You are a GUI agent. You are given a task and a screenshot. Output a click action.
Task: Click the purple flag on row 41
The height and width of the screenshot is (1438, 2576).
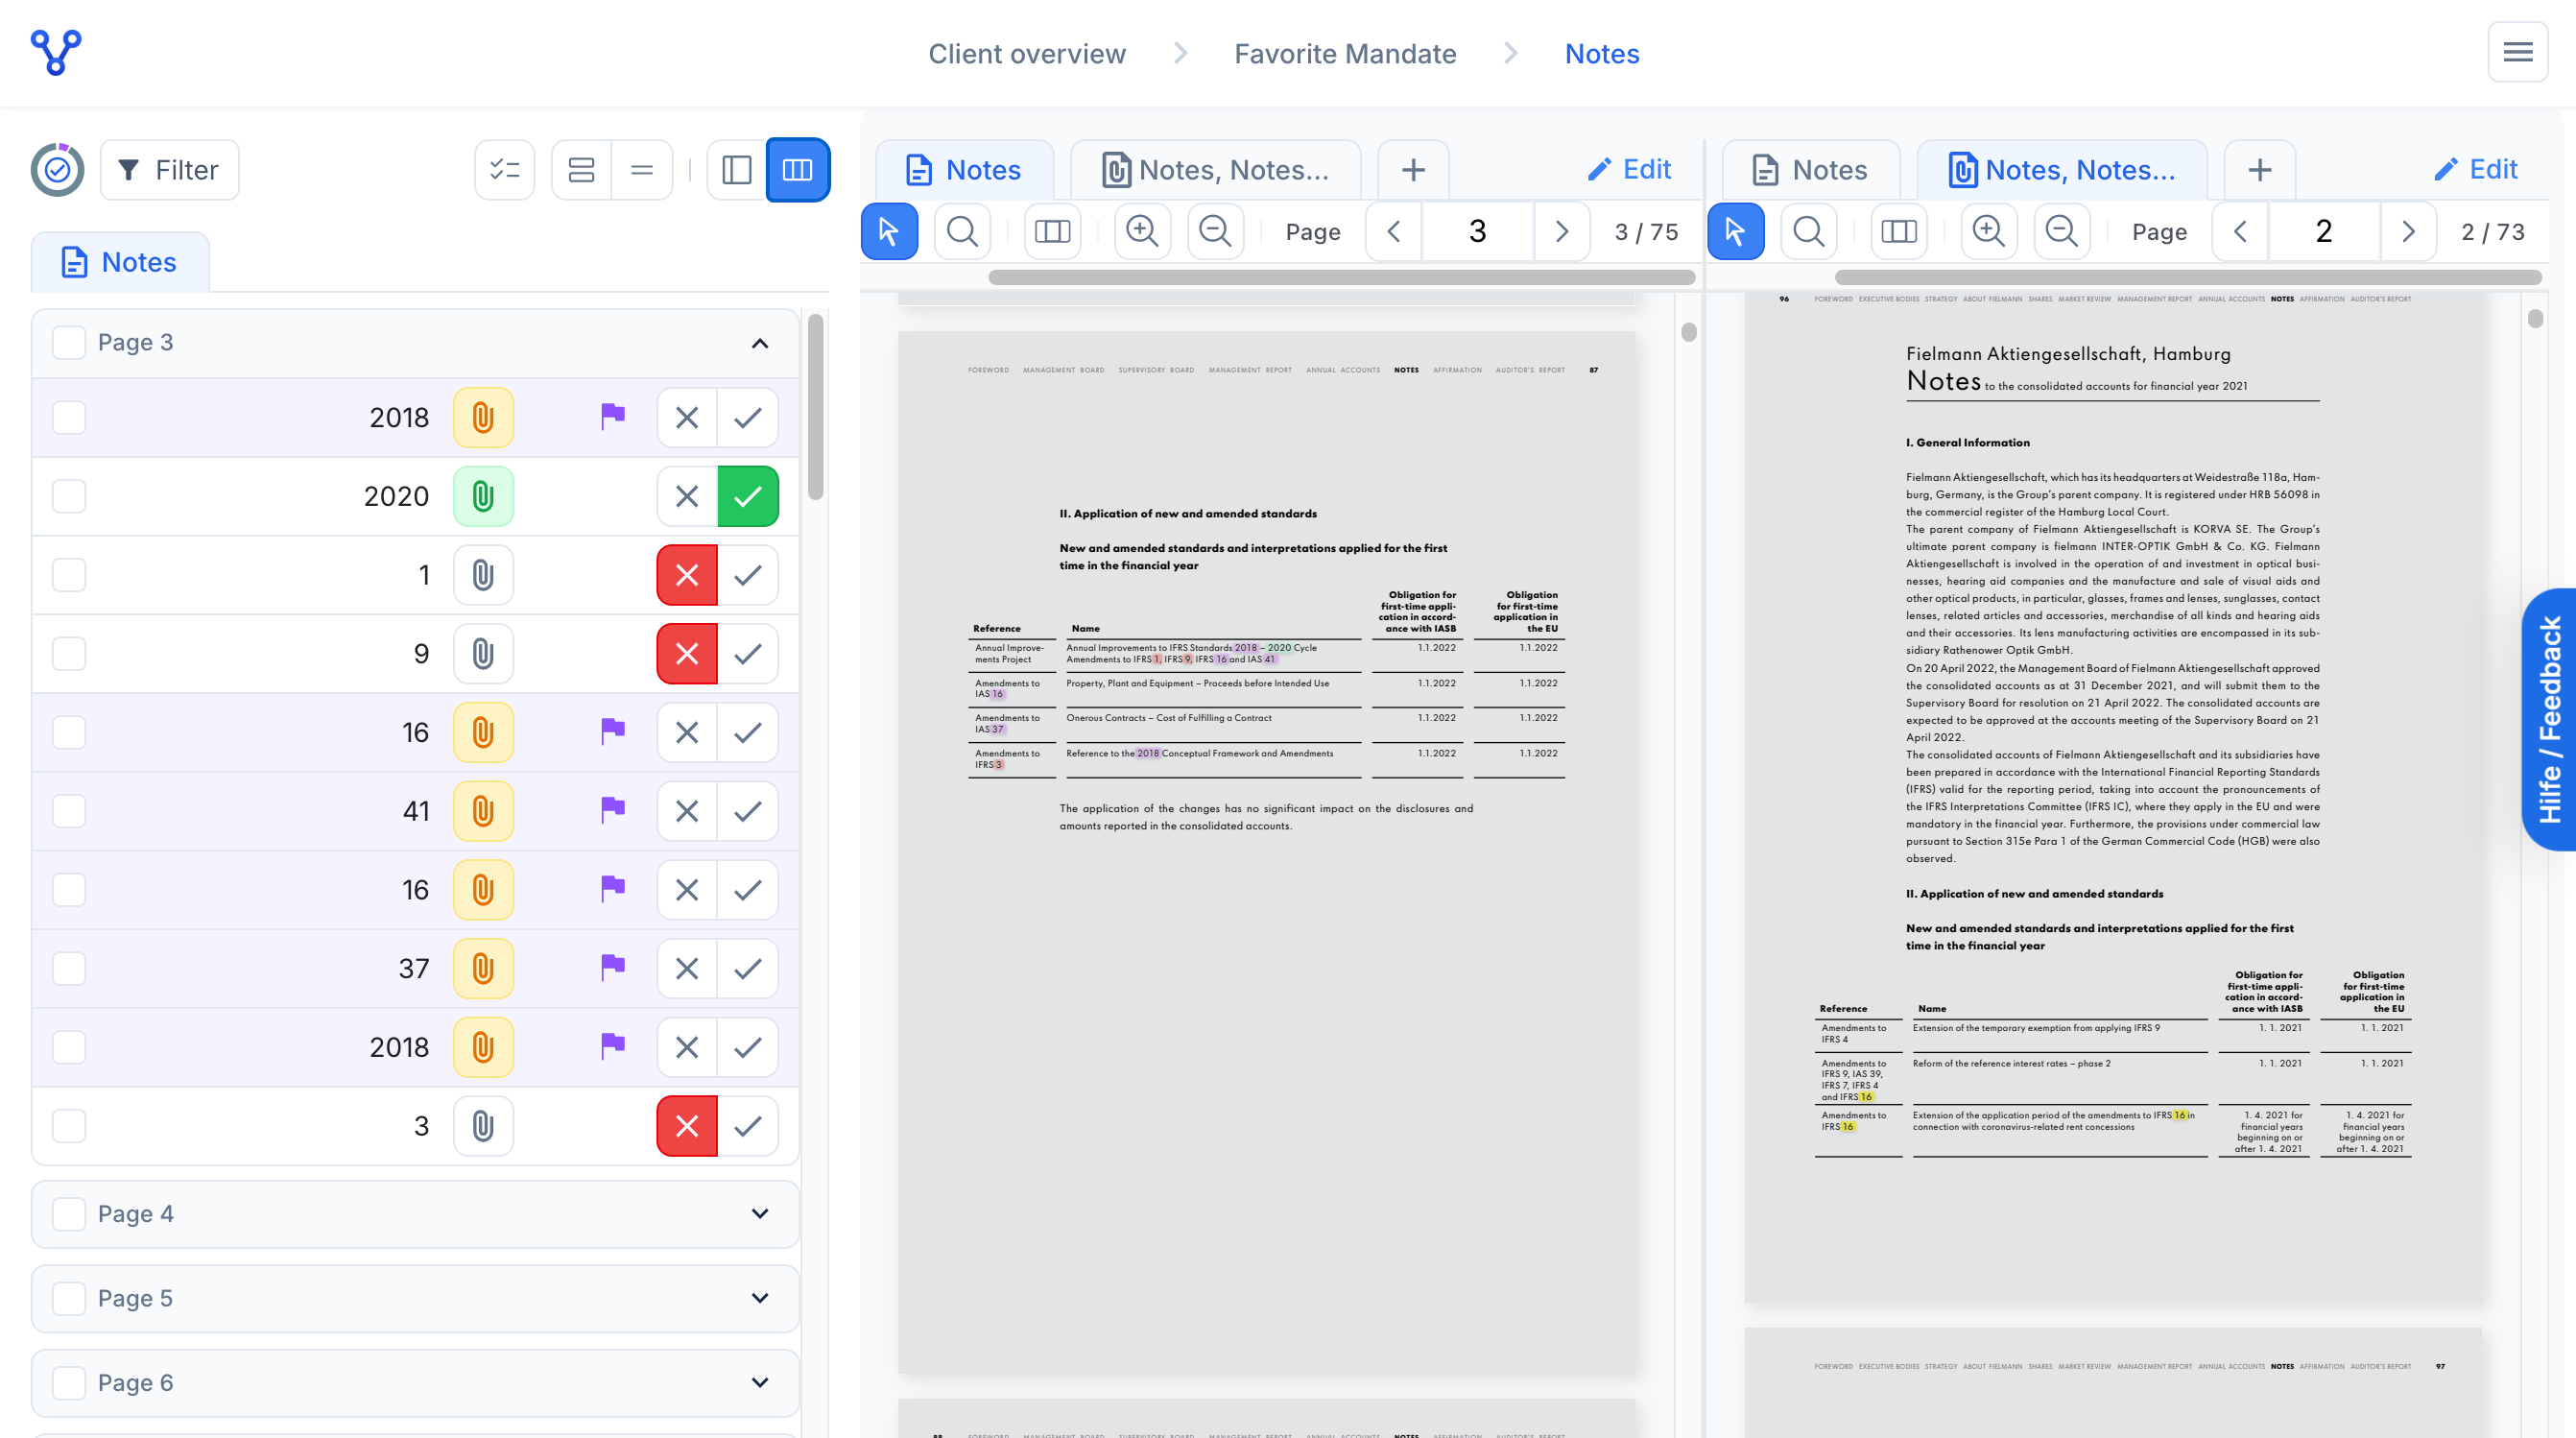click(613, 810)
